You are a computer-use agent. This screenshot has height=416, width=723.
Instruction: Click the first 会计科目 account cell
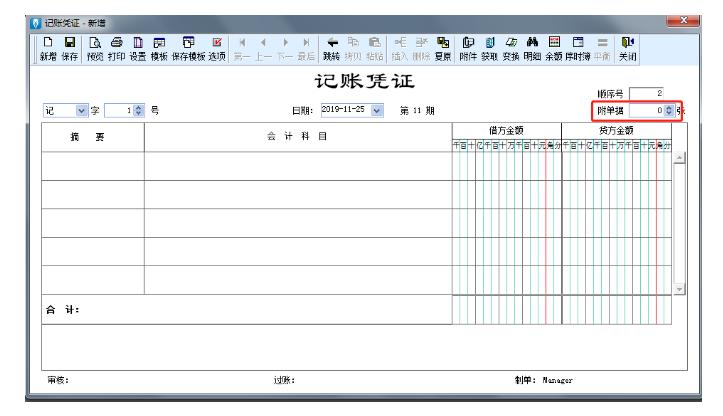point(298,166)
